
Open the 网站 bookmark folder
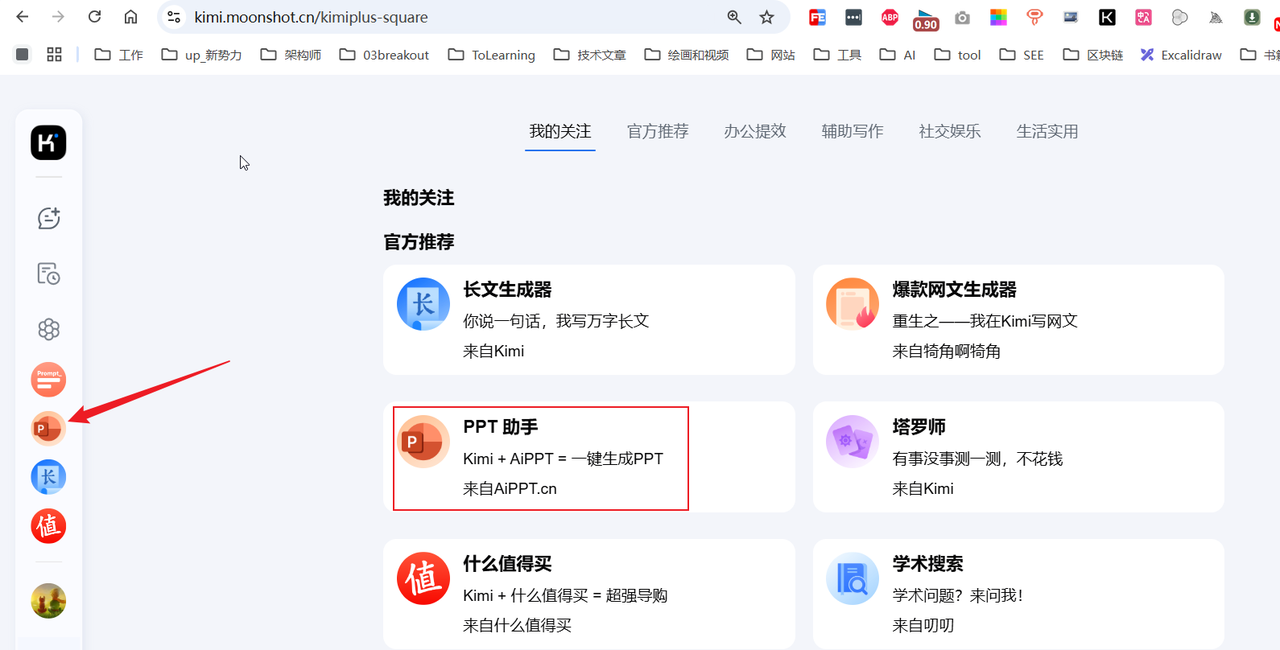click(770, 54)
